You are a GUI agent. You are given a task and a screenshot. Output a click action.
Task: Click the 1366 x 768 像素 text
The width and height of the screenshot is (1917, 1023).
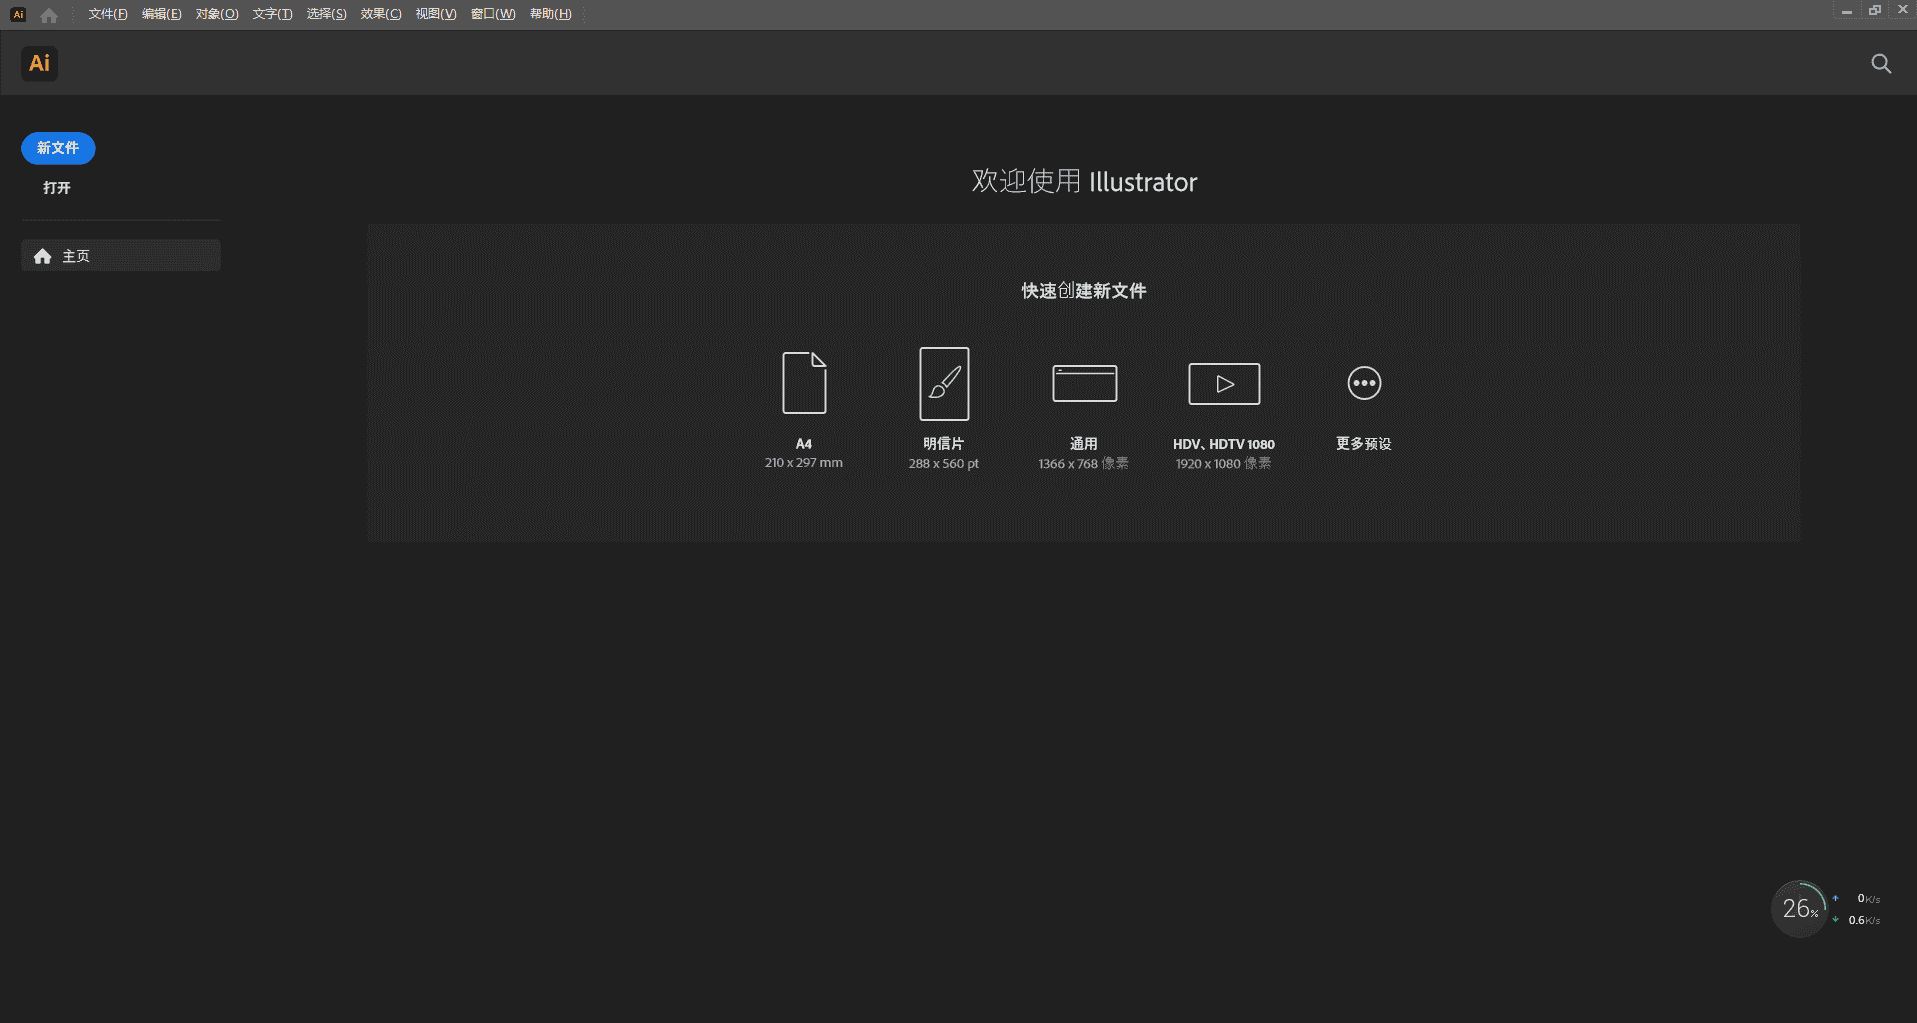coord(1084,464)
